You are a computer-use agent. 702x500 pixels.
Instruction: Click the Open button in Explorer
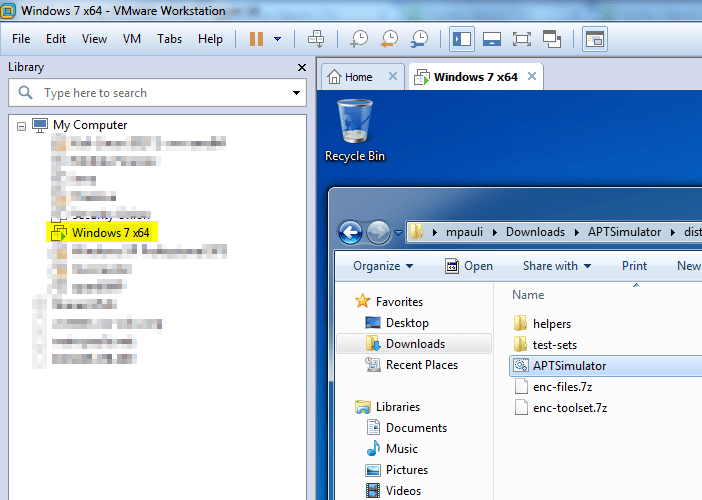point(469,266)
